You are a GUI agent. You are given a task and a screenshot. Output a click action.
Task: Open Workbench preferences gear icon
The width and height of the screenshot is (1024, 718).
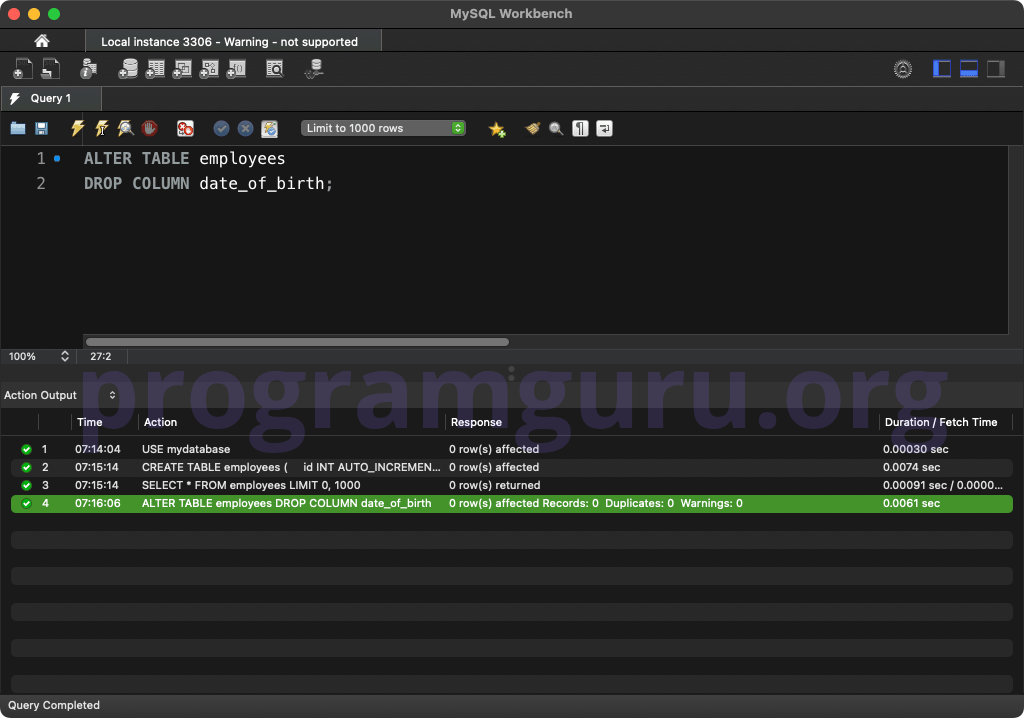[903, 69]
